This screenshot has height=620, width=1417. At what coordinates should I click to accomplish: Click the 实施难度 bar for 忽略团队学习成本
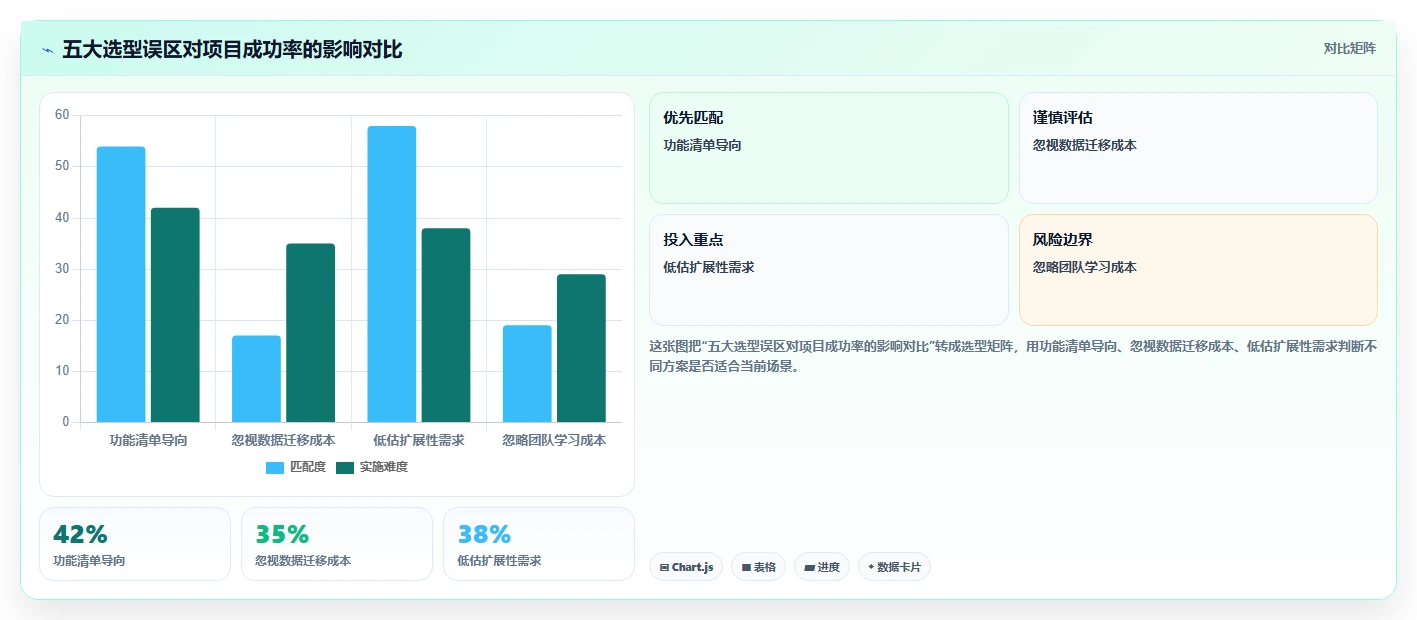tap(581, 348)
